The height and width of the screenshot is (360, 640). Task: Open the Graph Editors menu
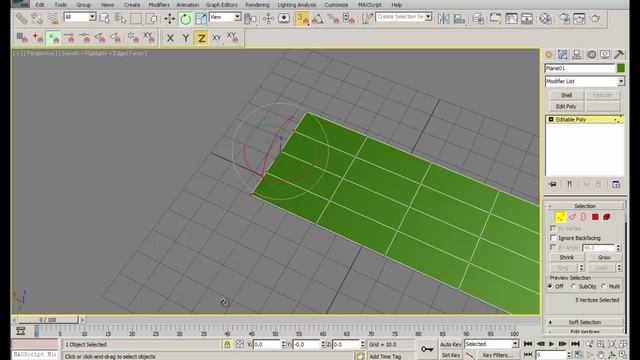pos(222,5)
